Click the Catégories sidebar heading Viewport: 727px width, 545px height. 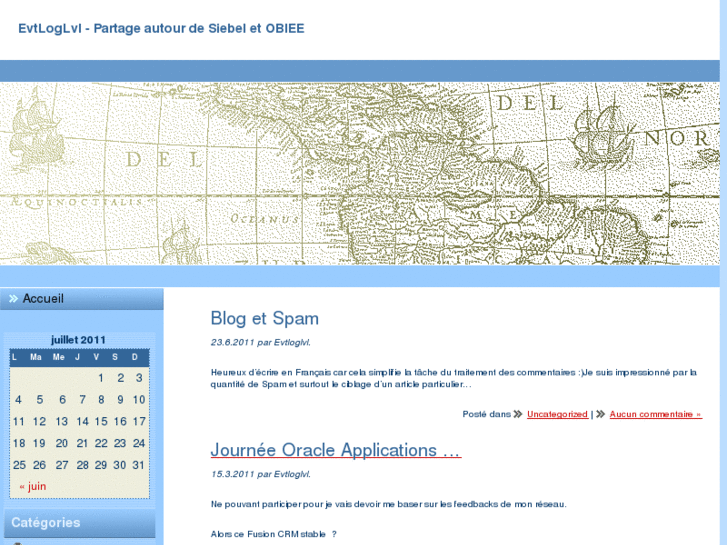click(45, 523)
